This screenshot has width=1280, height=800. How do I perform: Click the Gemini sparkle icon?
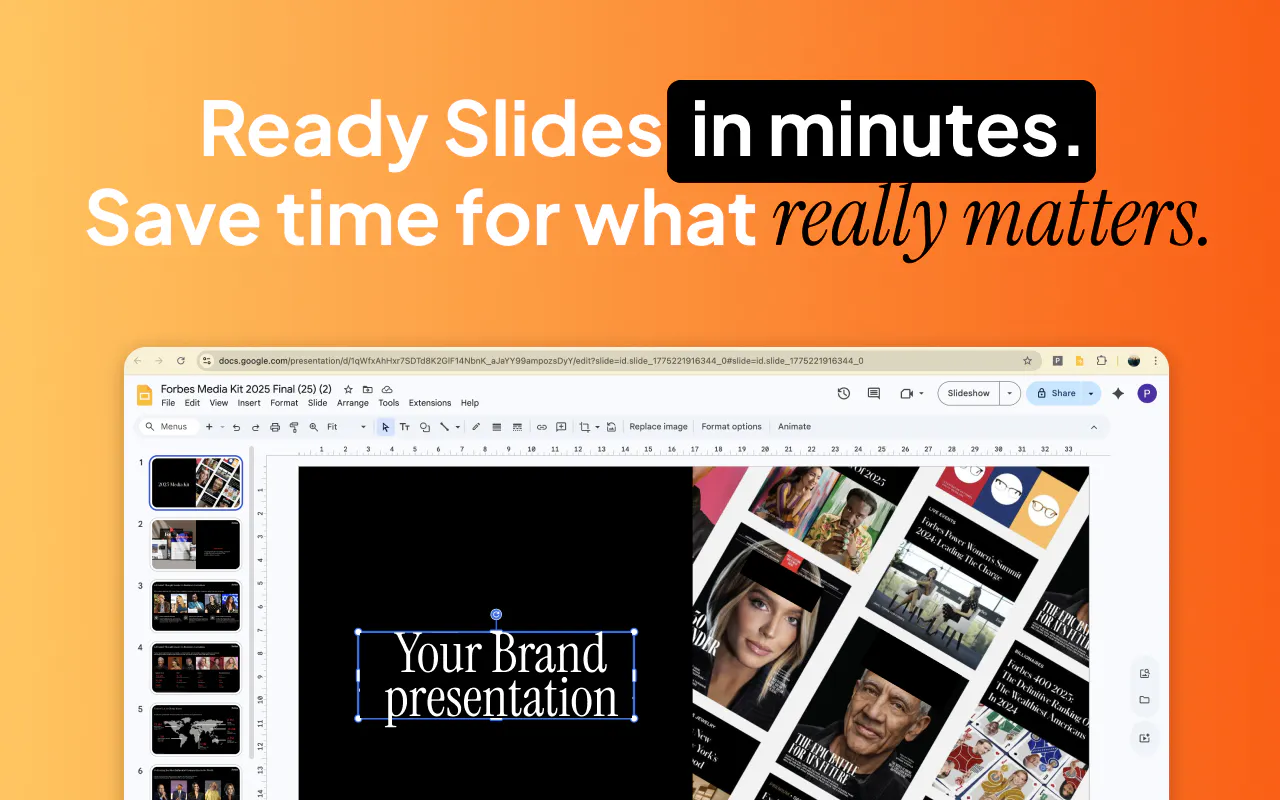coord(1118,393)
